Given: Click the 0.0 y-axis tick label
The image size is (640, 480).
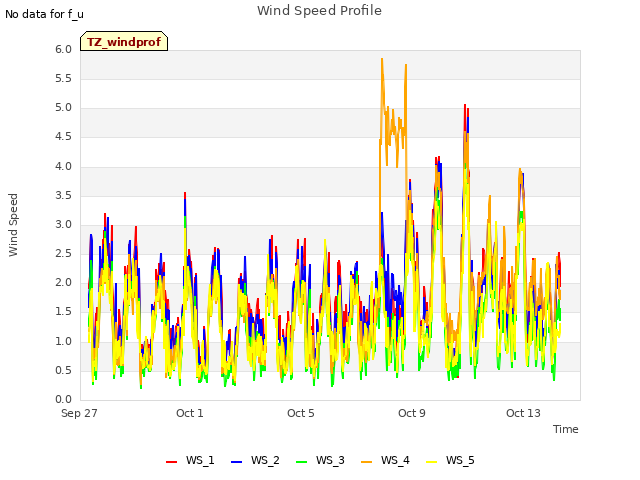Looking at the screenshot, I should 63,400.
